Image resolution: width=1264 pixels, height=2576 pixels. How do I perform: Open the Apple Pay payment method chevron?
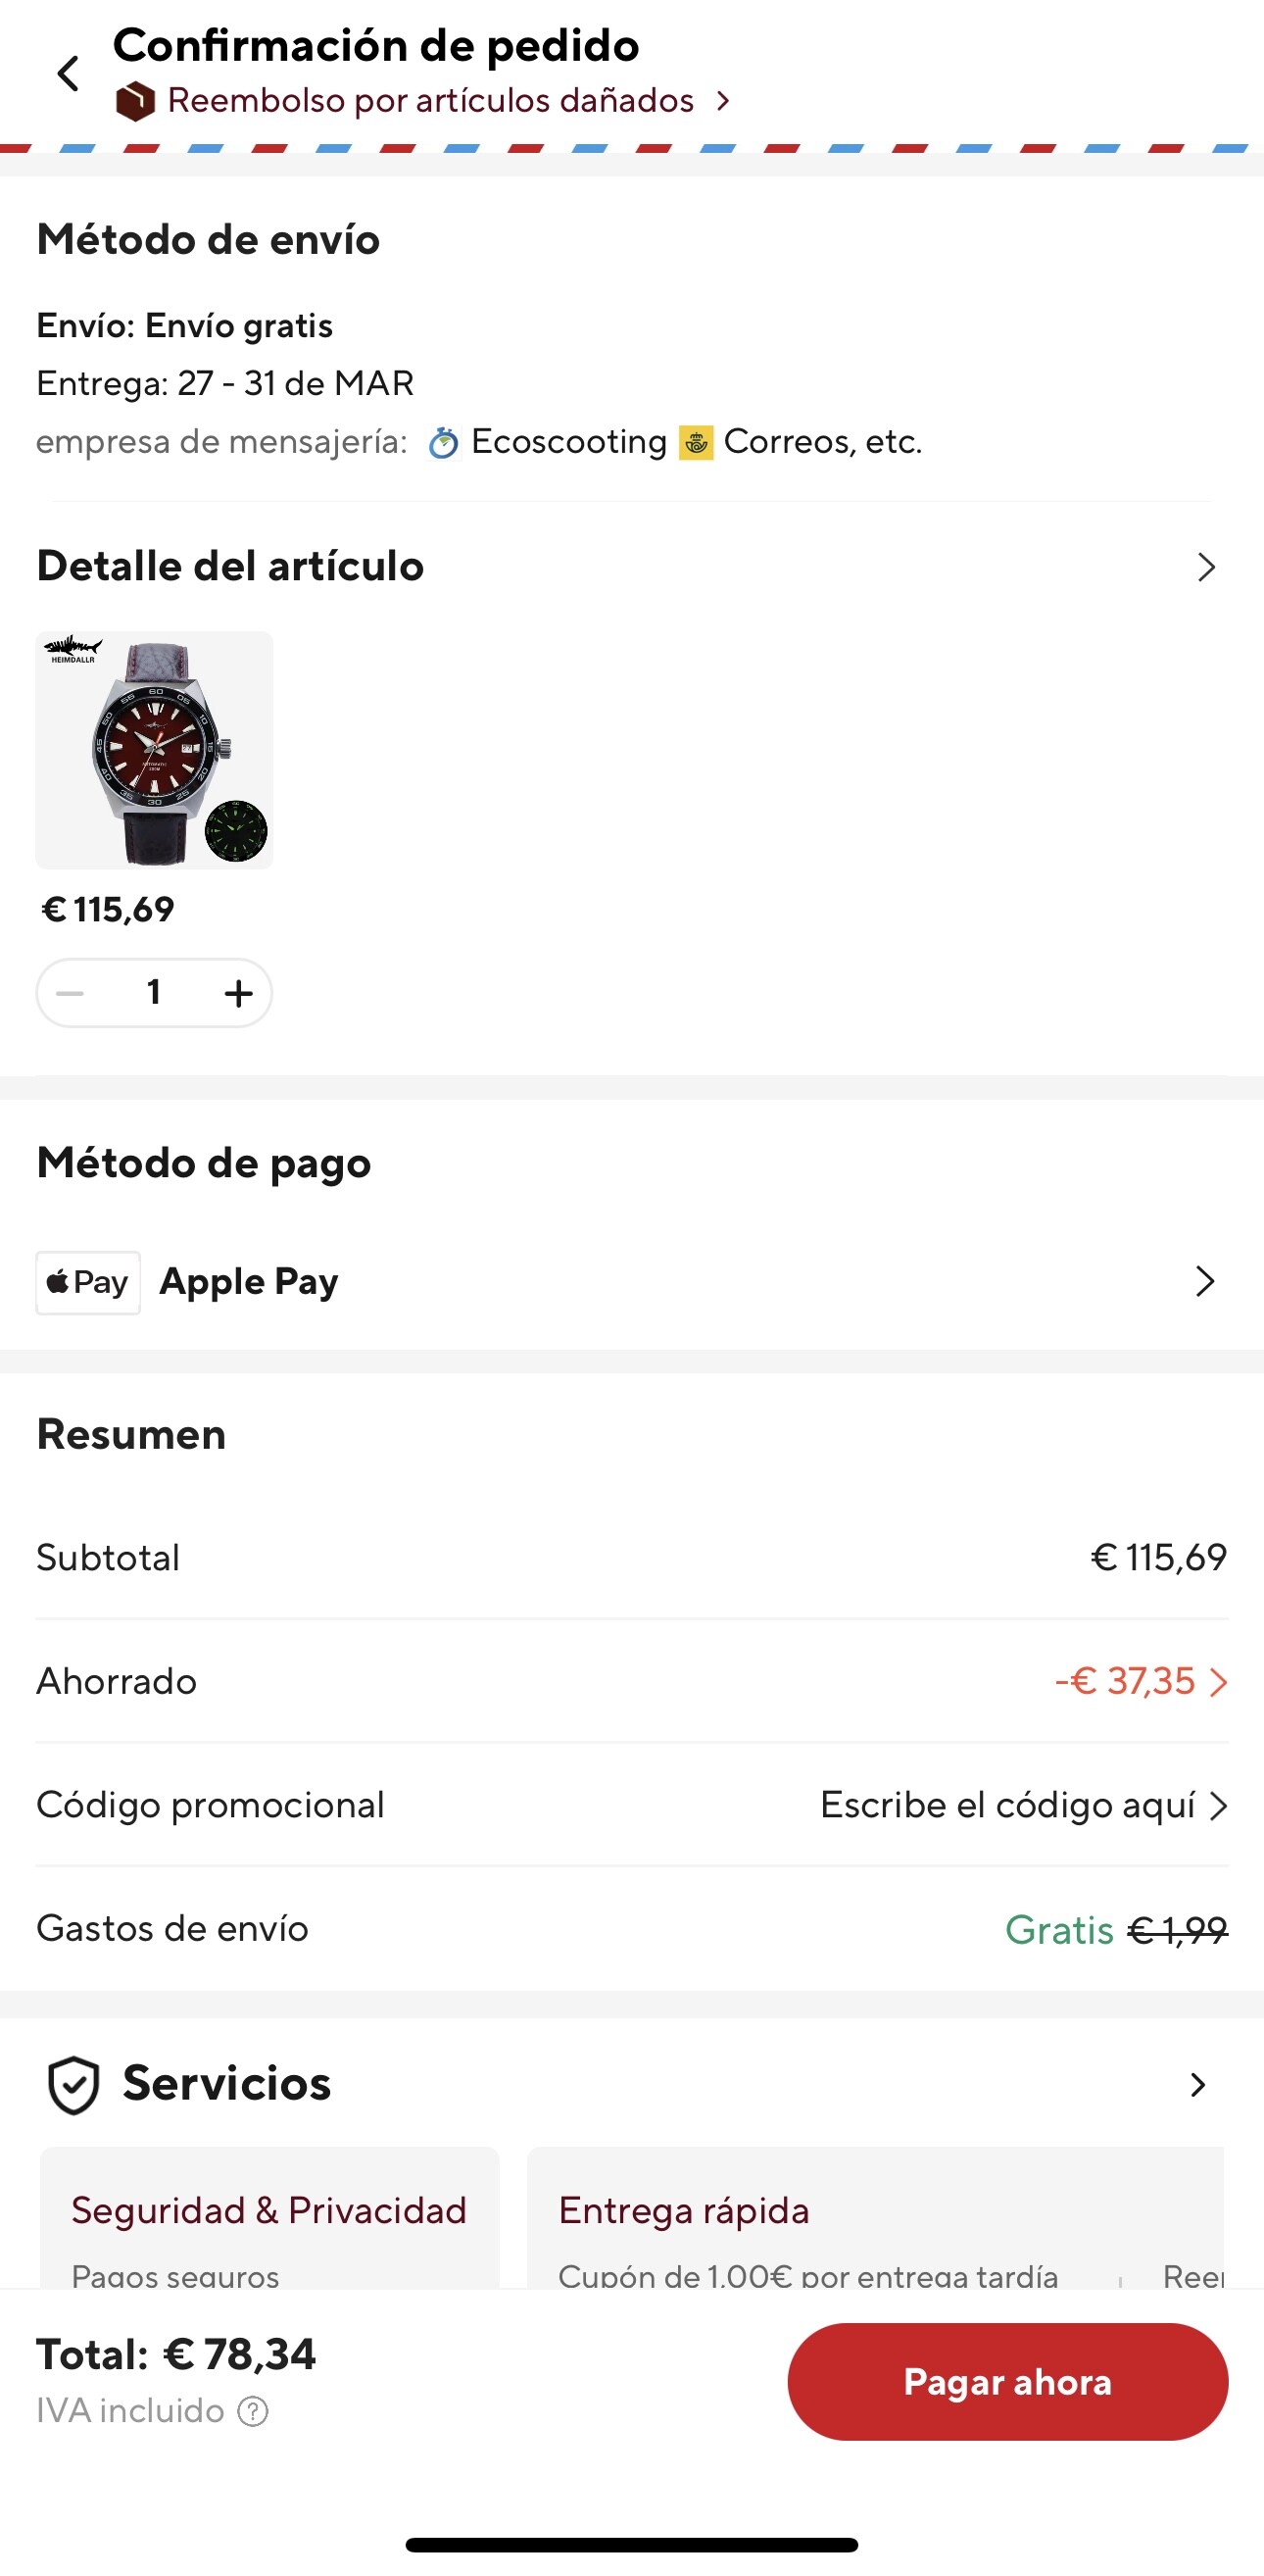pos(1205,1281)
